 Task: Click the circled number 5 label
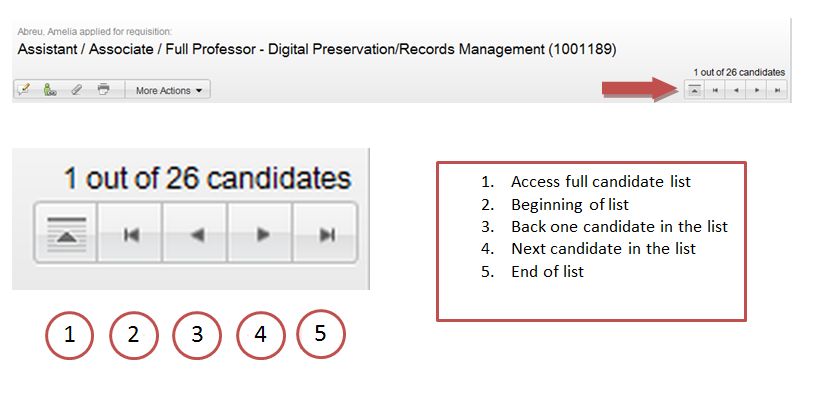coord(321,333)
